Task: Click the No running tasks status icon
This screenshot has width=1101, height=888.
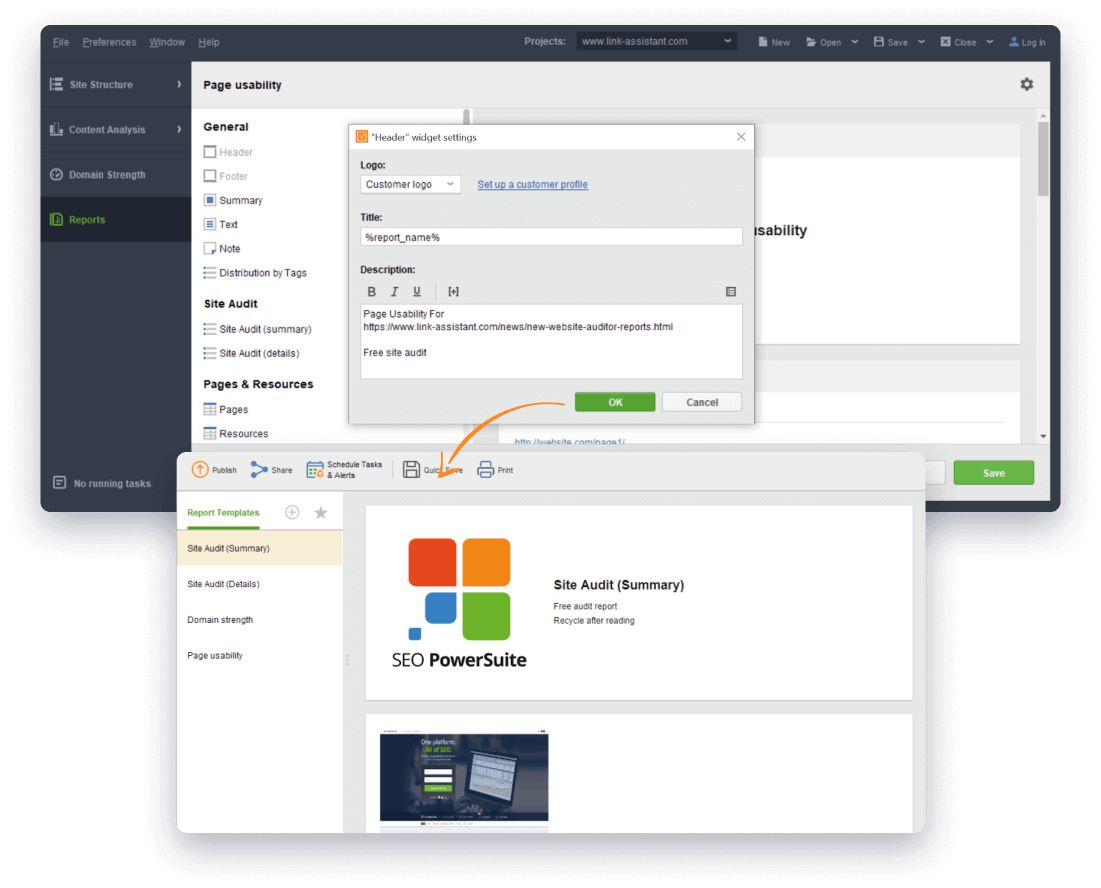Action: [60, 483]
